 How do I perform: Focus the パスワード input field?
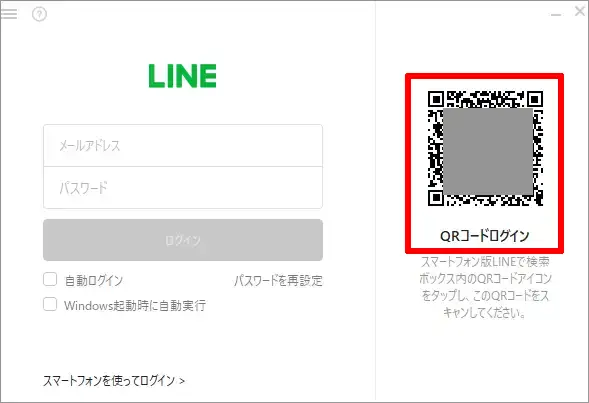(183, 187)
